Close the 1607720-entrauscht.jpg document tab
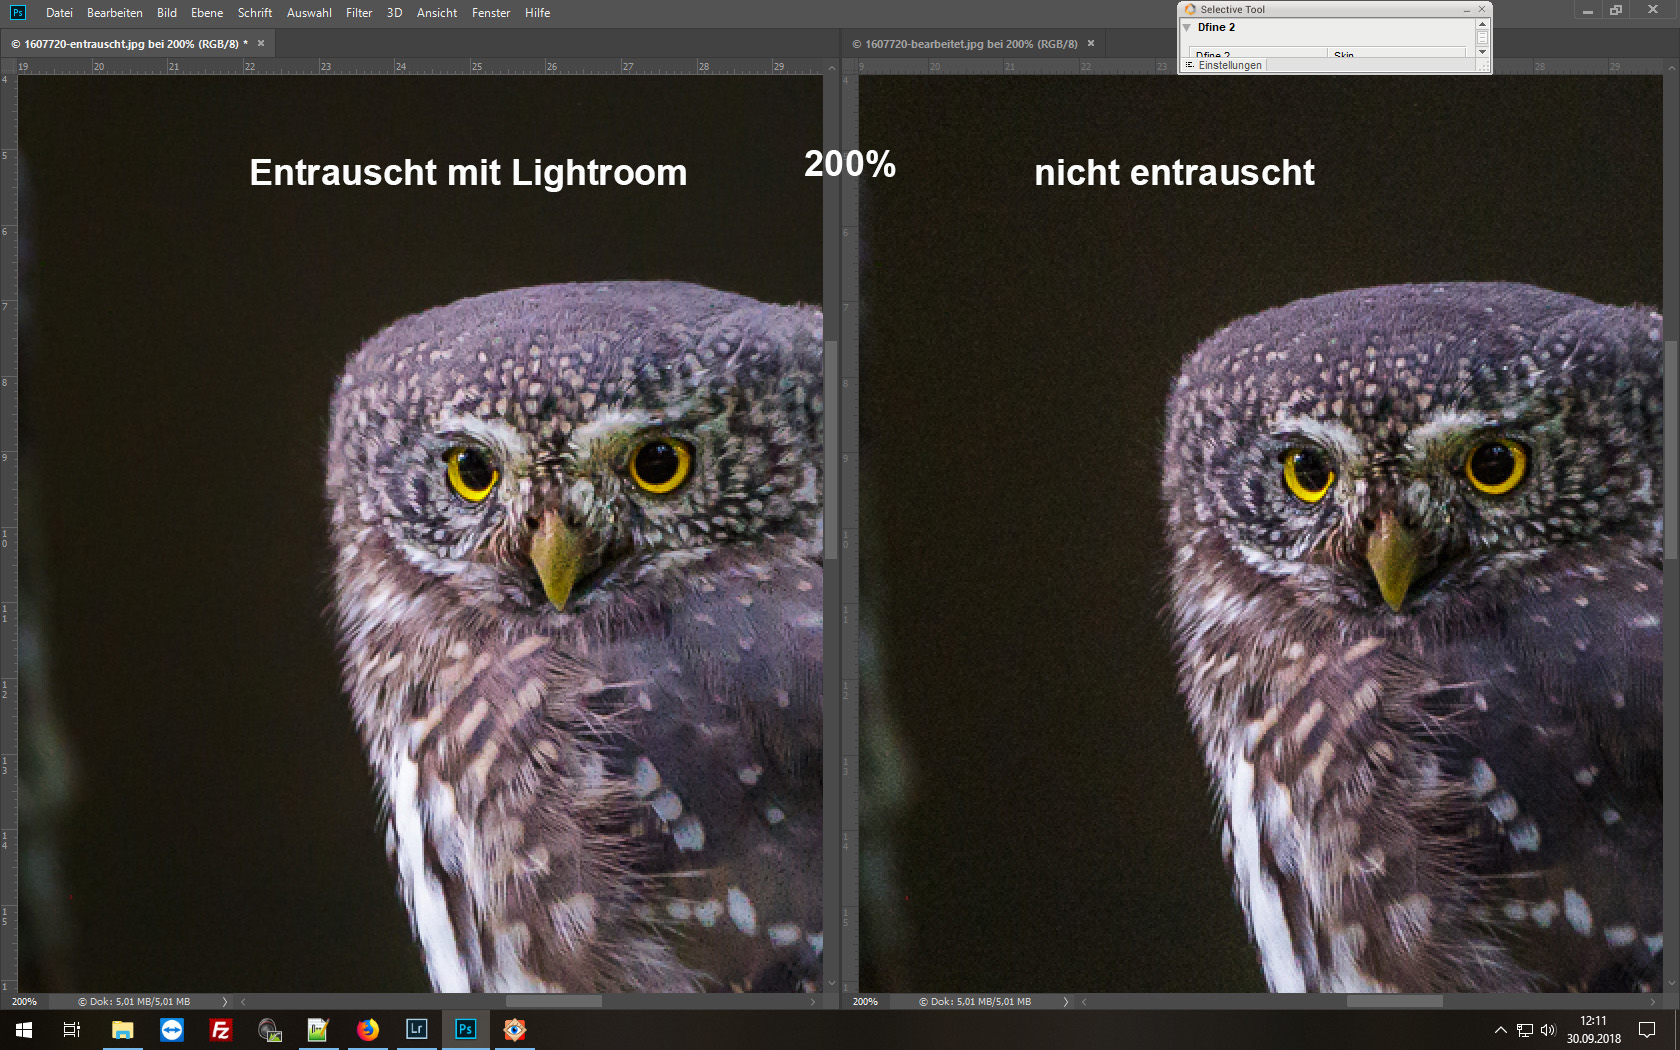 (261, 43)
